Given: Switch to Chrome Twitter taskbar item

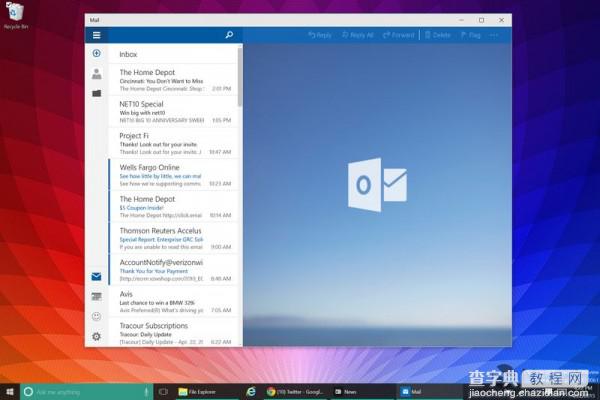Looking at the screenshot, I should tap(296, 392).
